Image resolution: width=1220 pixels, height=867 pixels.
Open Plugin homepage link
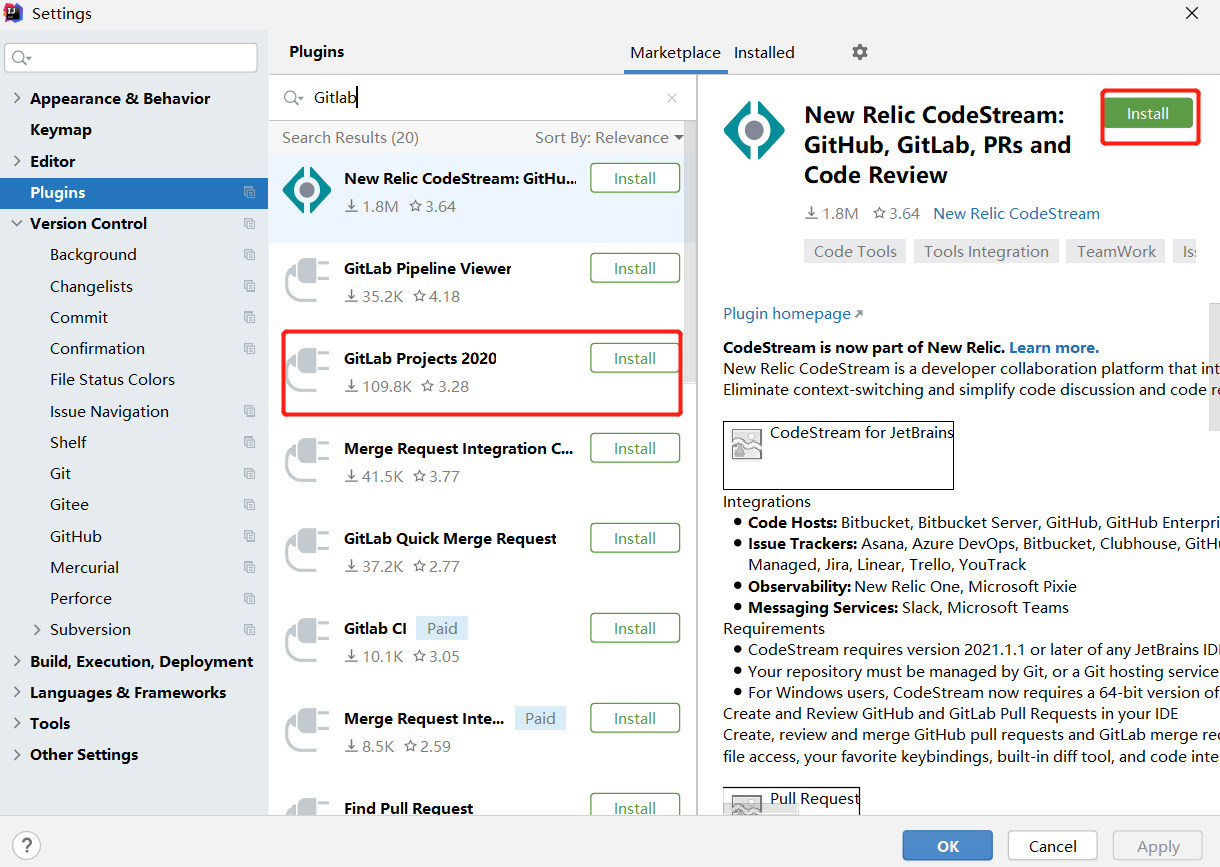click(x=793, y=313)
